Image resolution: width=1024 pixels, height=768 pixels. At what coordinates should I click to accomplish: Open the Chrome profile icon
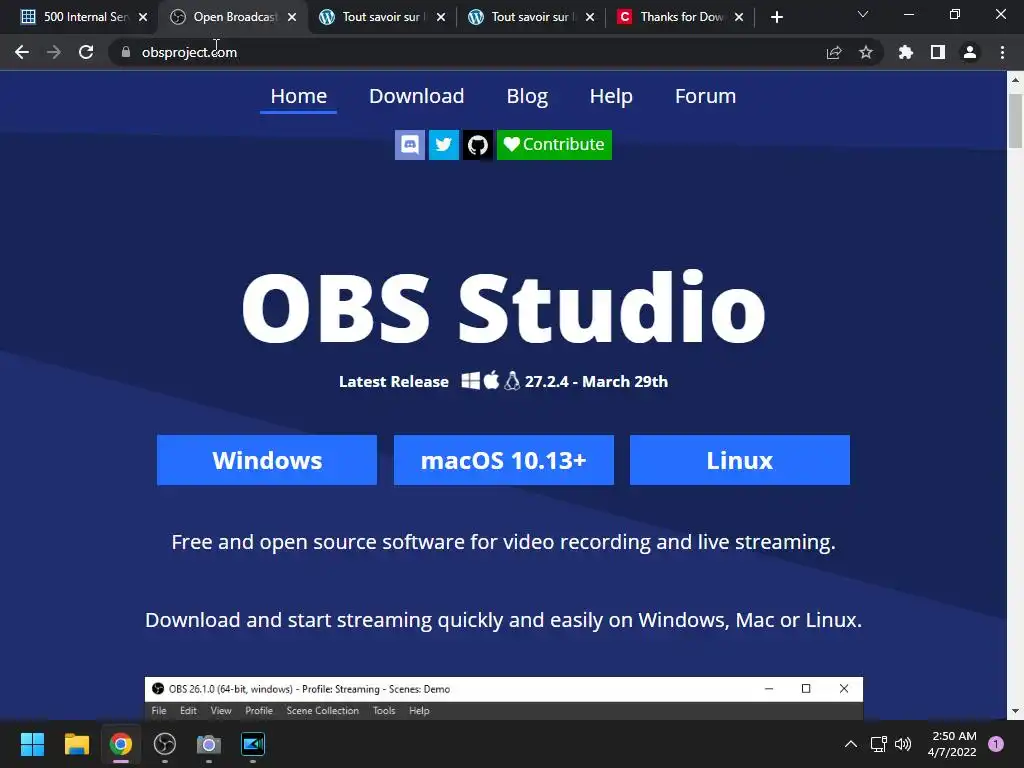(970, 52)
